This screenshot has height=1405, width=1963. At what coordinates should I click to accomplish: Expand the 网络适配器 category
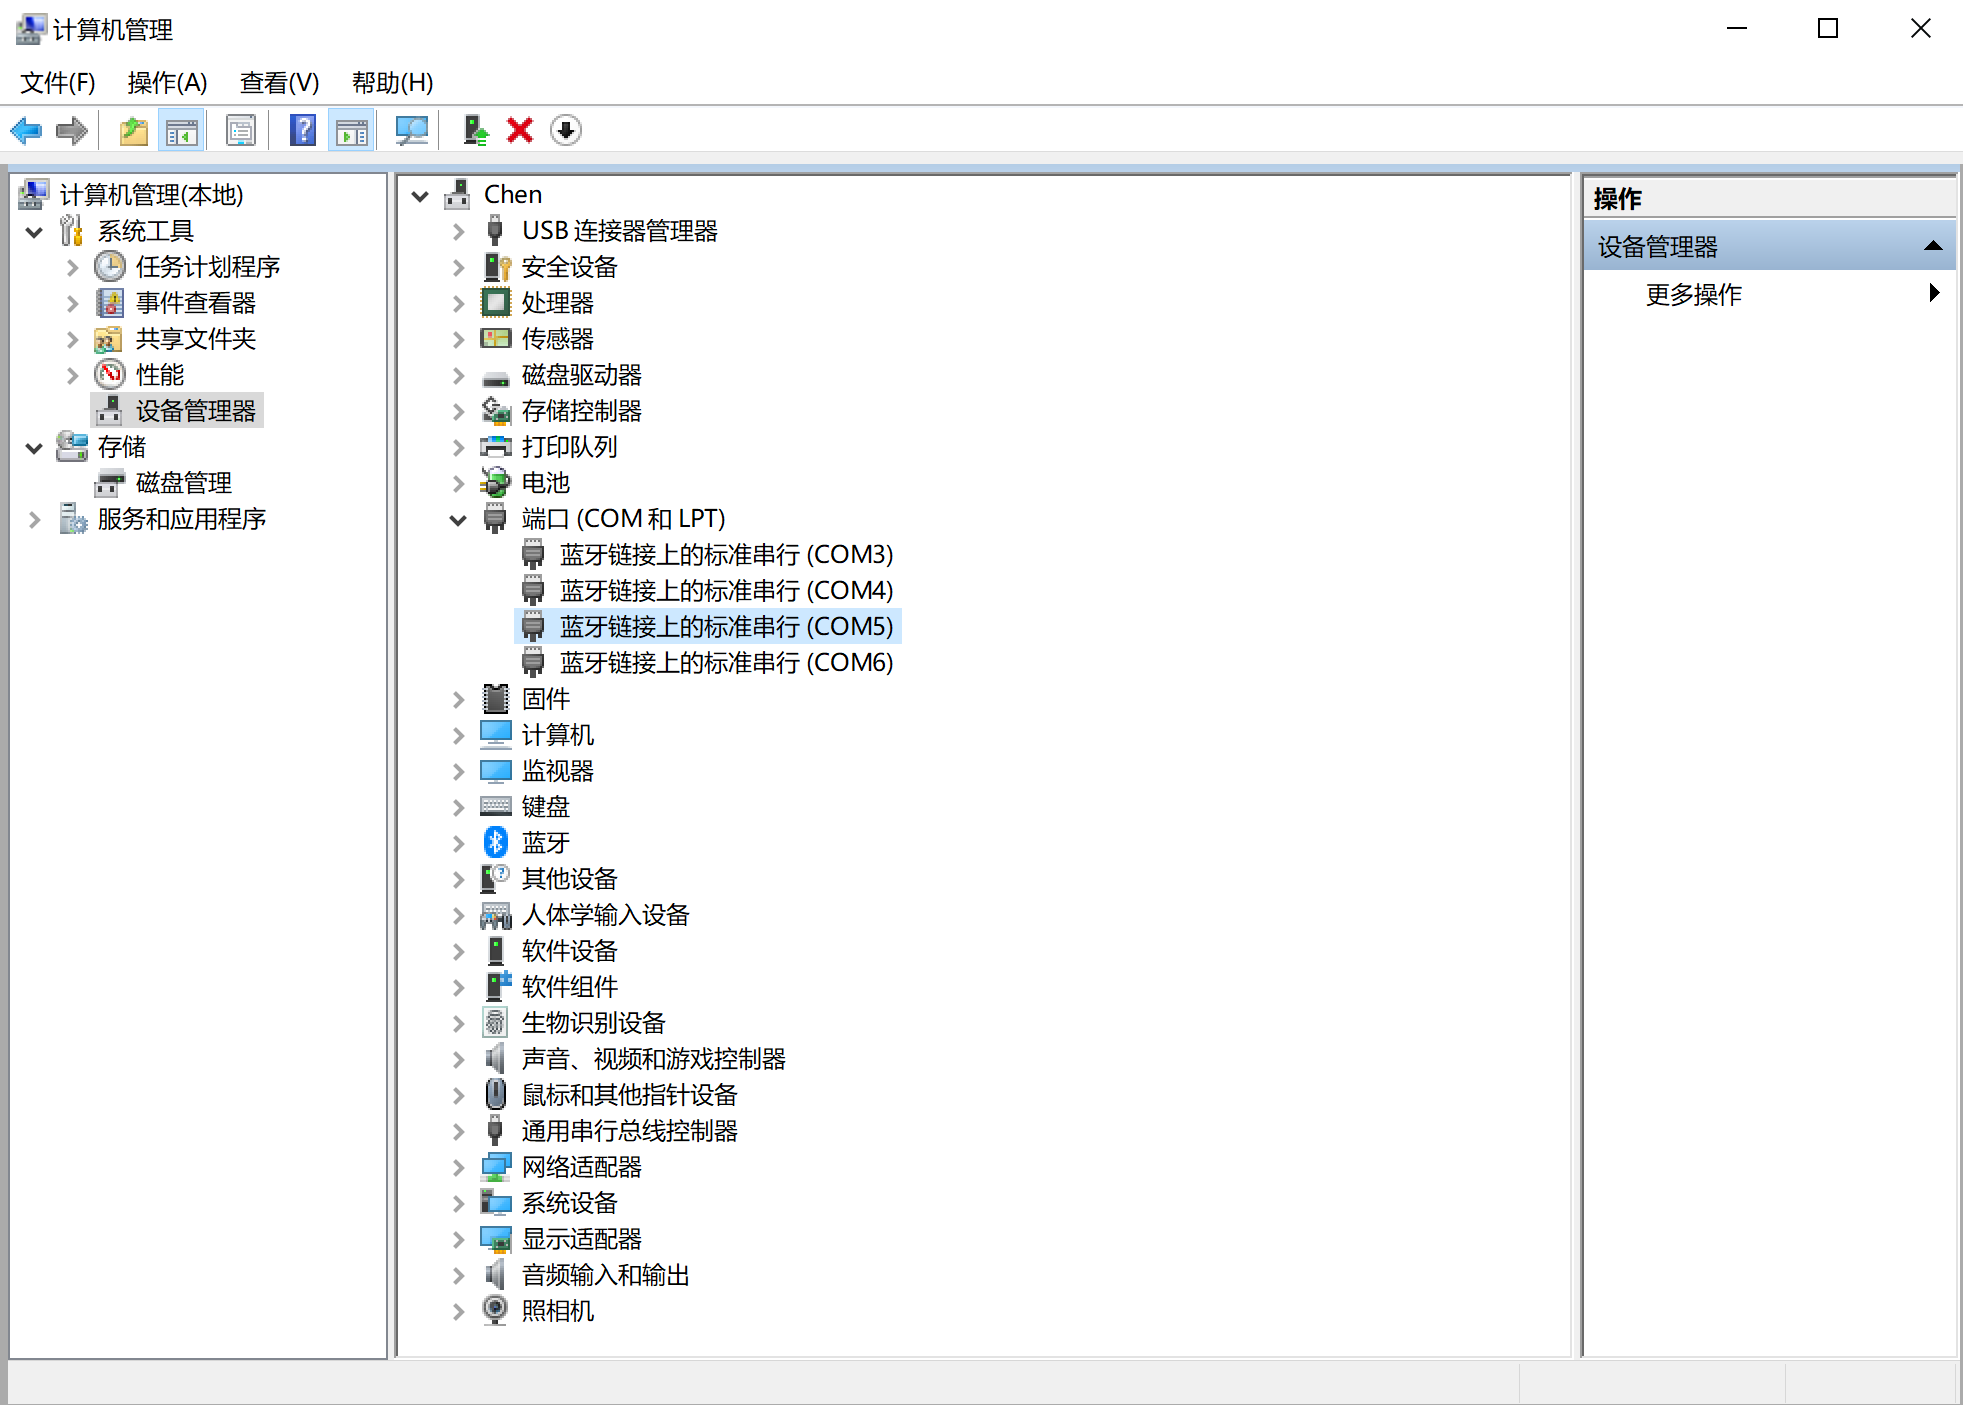tap(458, 1168)
